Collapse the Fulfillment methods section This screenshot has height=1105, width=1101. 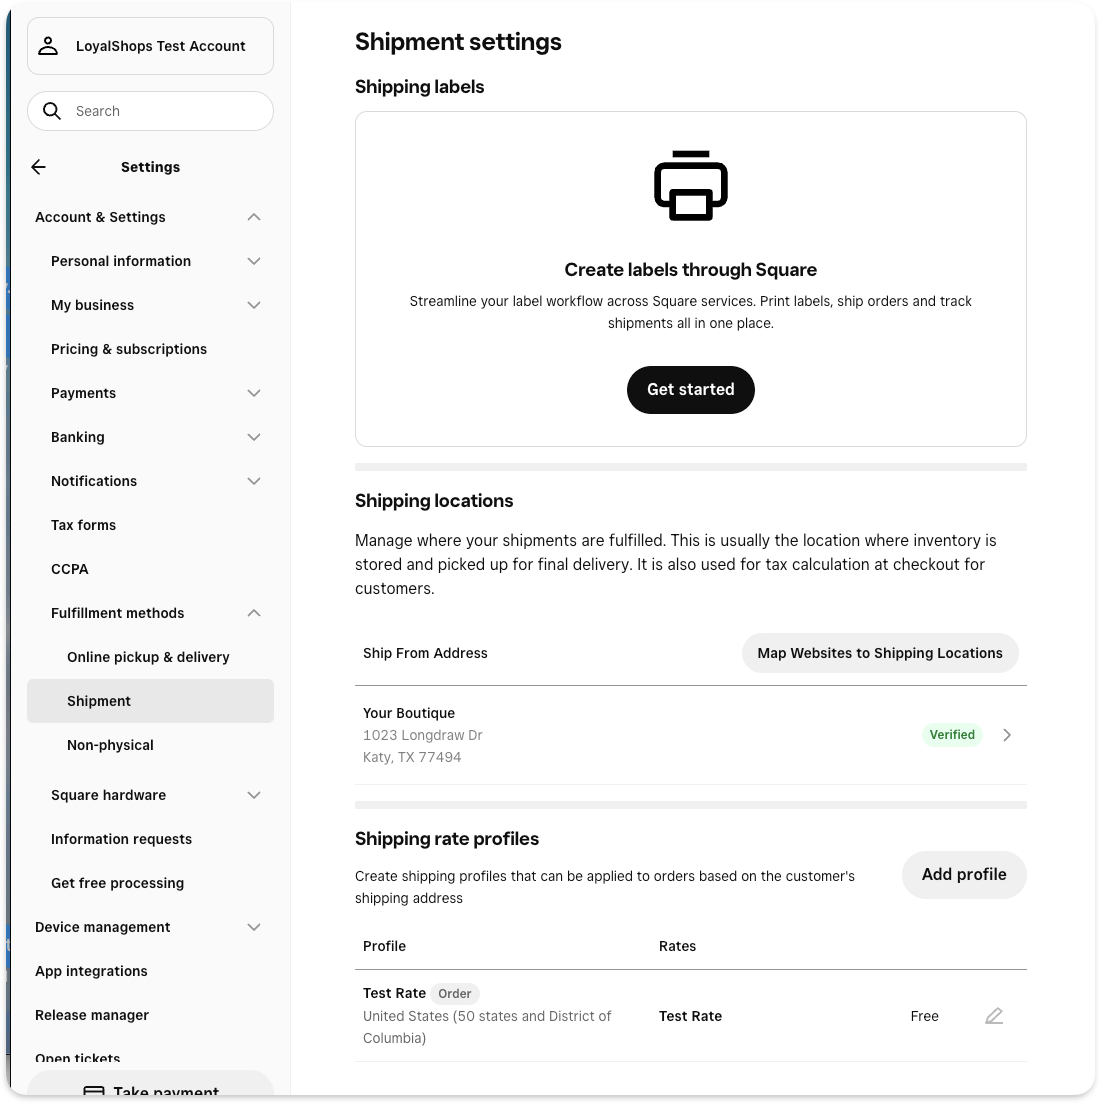(x=254, y=613)
